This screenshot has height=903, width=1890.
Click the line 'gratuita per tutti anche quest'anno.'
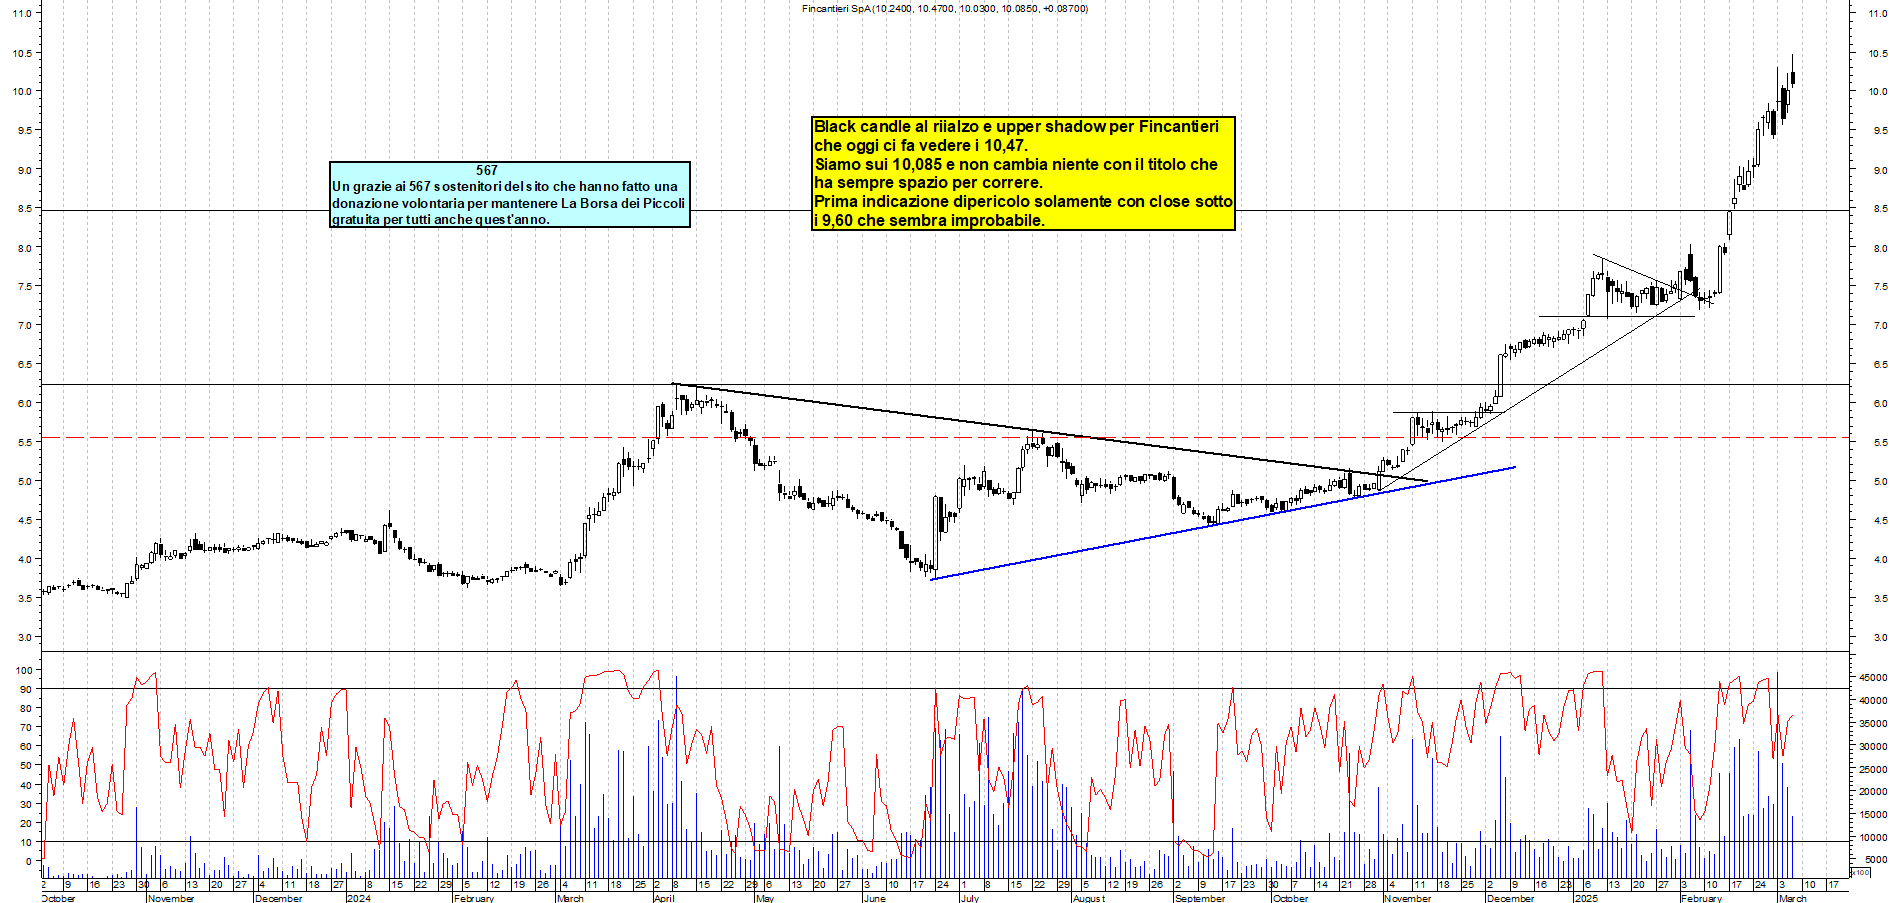[x=441, y=219]
